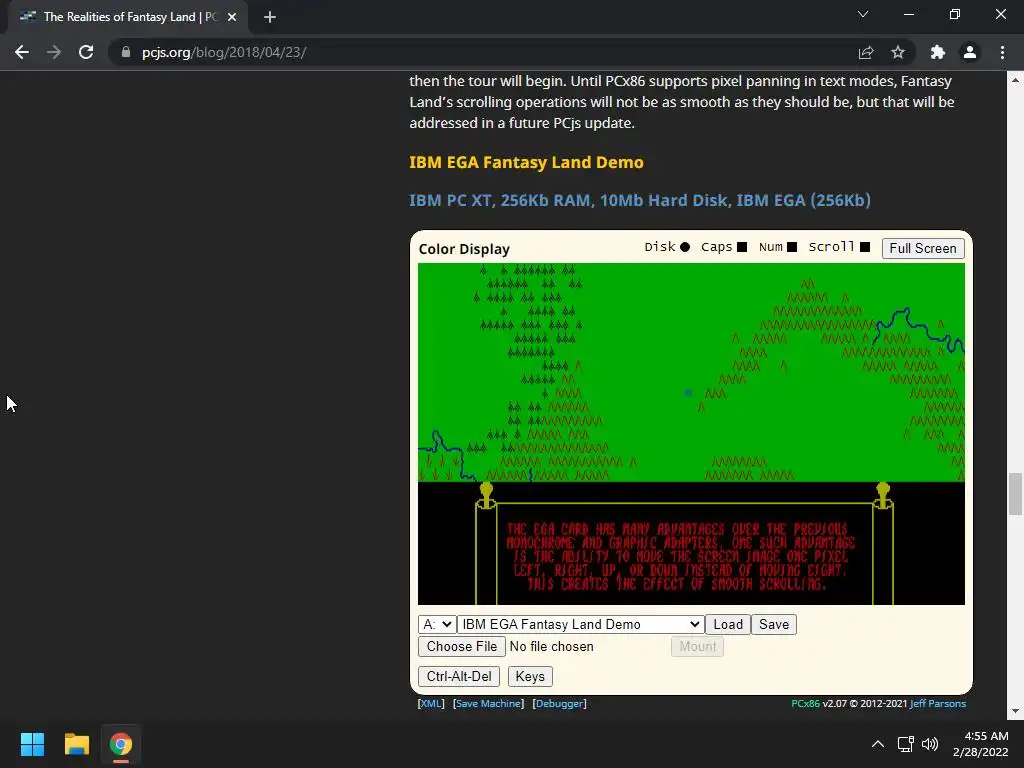Image resolution: width=1024 pixels, height=768 pixels.
Task: Open File Explorer from taskbar
Action: [x=76, y=744]
